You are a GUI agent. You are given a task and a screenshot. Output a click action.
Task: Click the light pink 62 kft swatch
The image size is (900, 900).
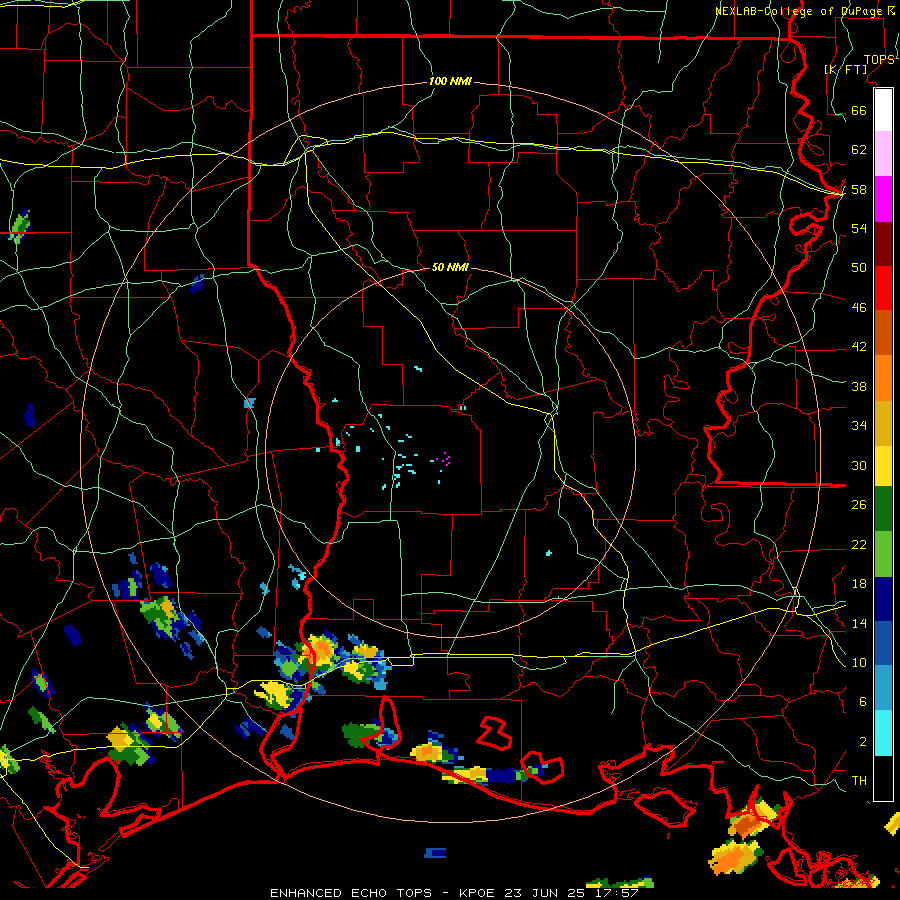point(883,154)
